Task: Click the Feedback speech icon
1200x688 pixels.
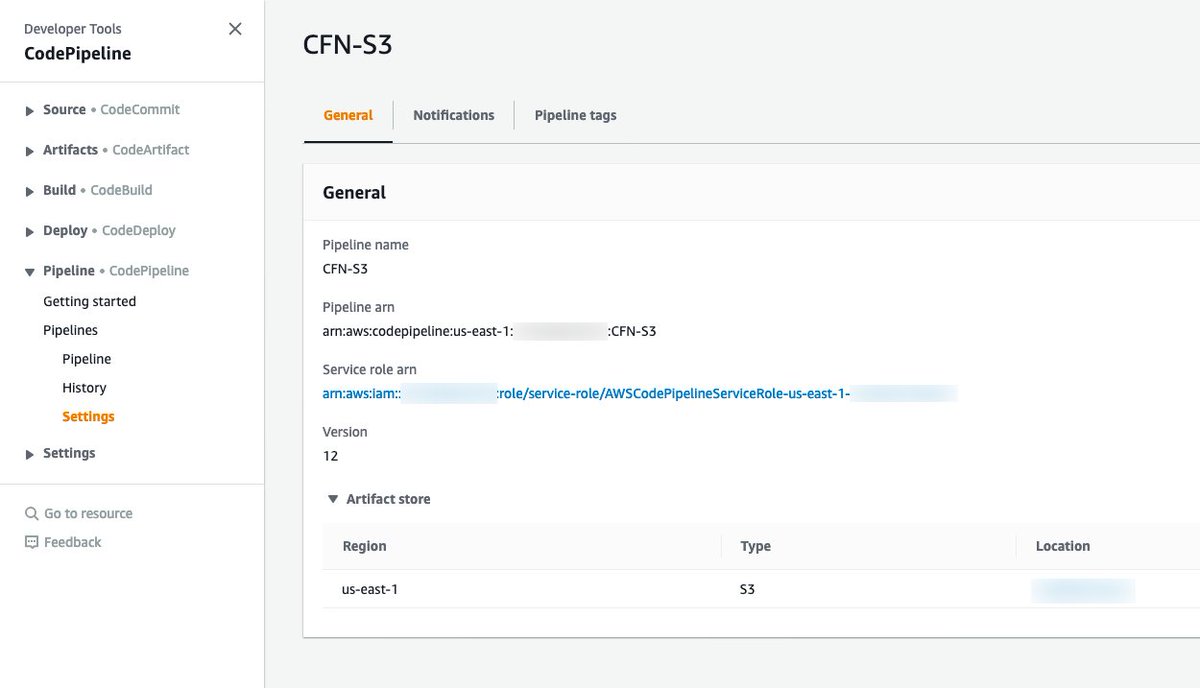Action: 31,542
